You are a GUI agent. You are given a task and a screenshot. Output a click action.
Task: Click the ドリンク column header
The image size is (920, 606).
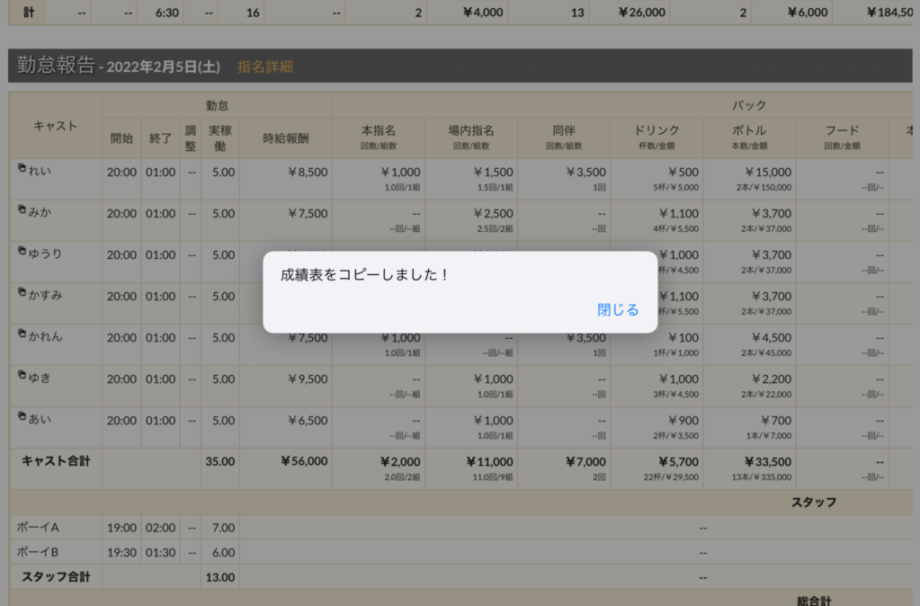tap(656, 131)
